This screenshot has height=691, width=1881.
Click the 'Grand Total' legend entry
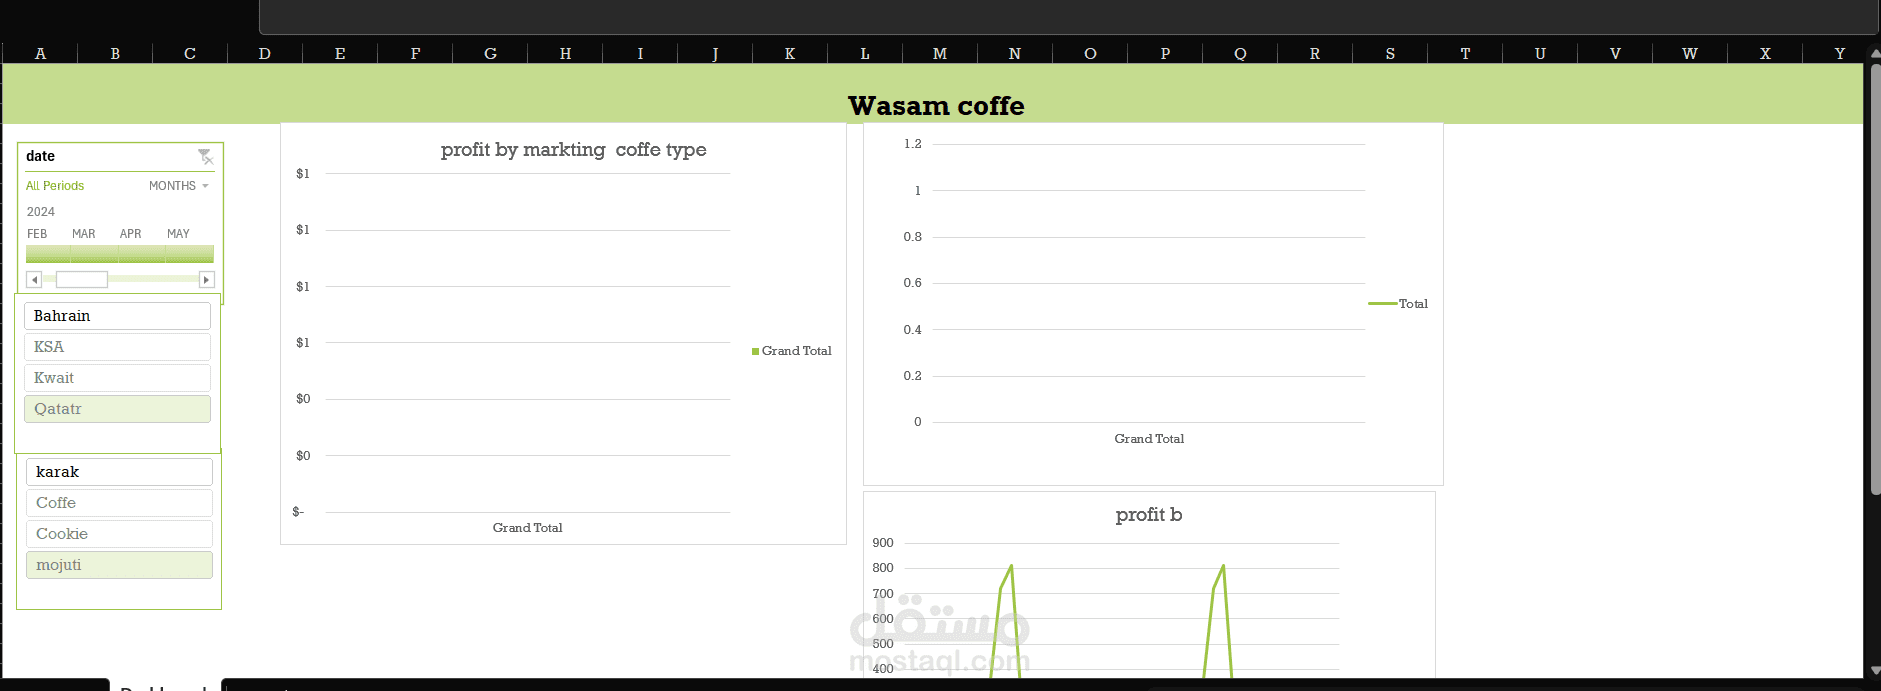792,351
